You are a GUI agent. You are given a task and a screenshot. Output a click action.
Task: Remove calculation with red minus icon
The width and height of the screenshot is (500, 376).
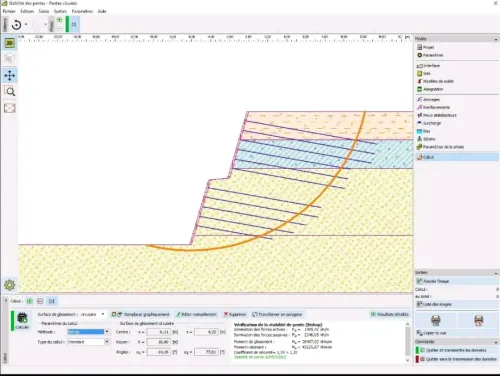40,301
